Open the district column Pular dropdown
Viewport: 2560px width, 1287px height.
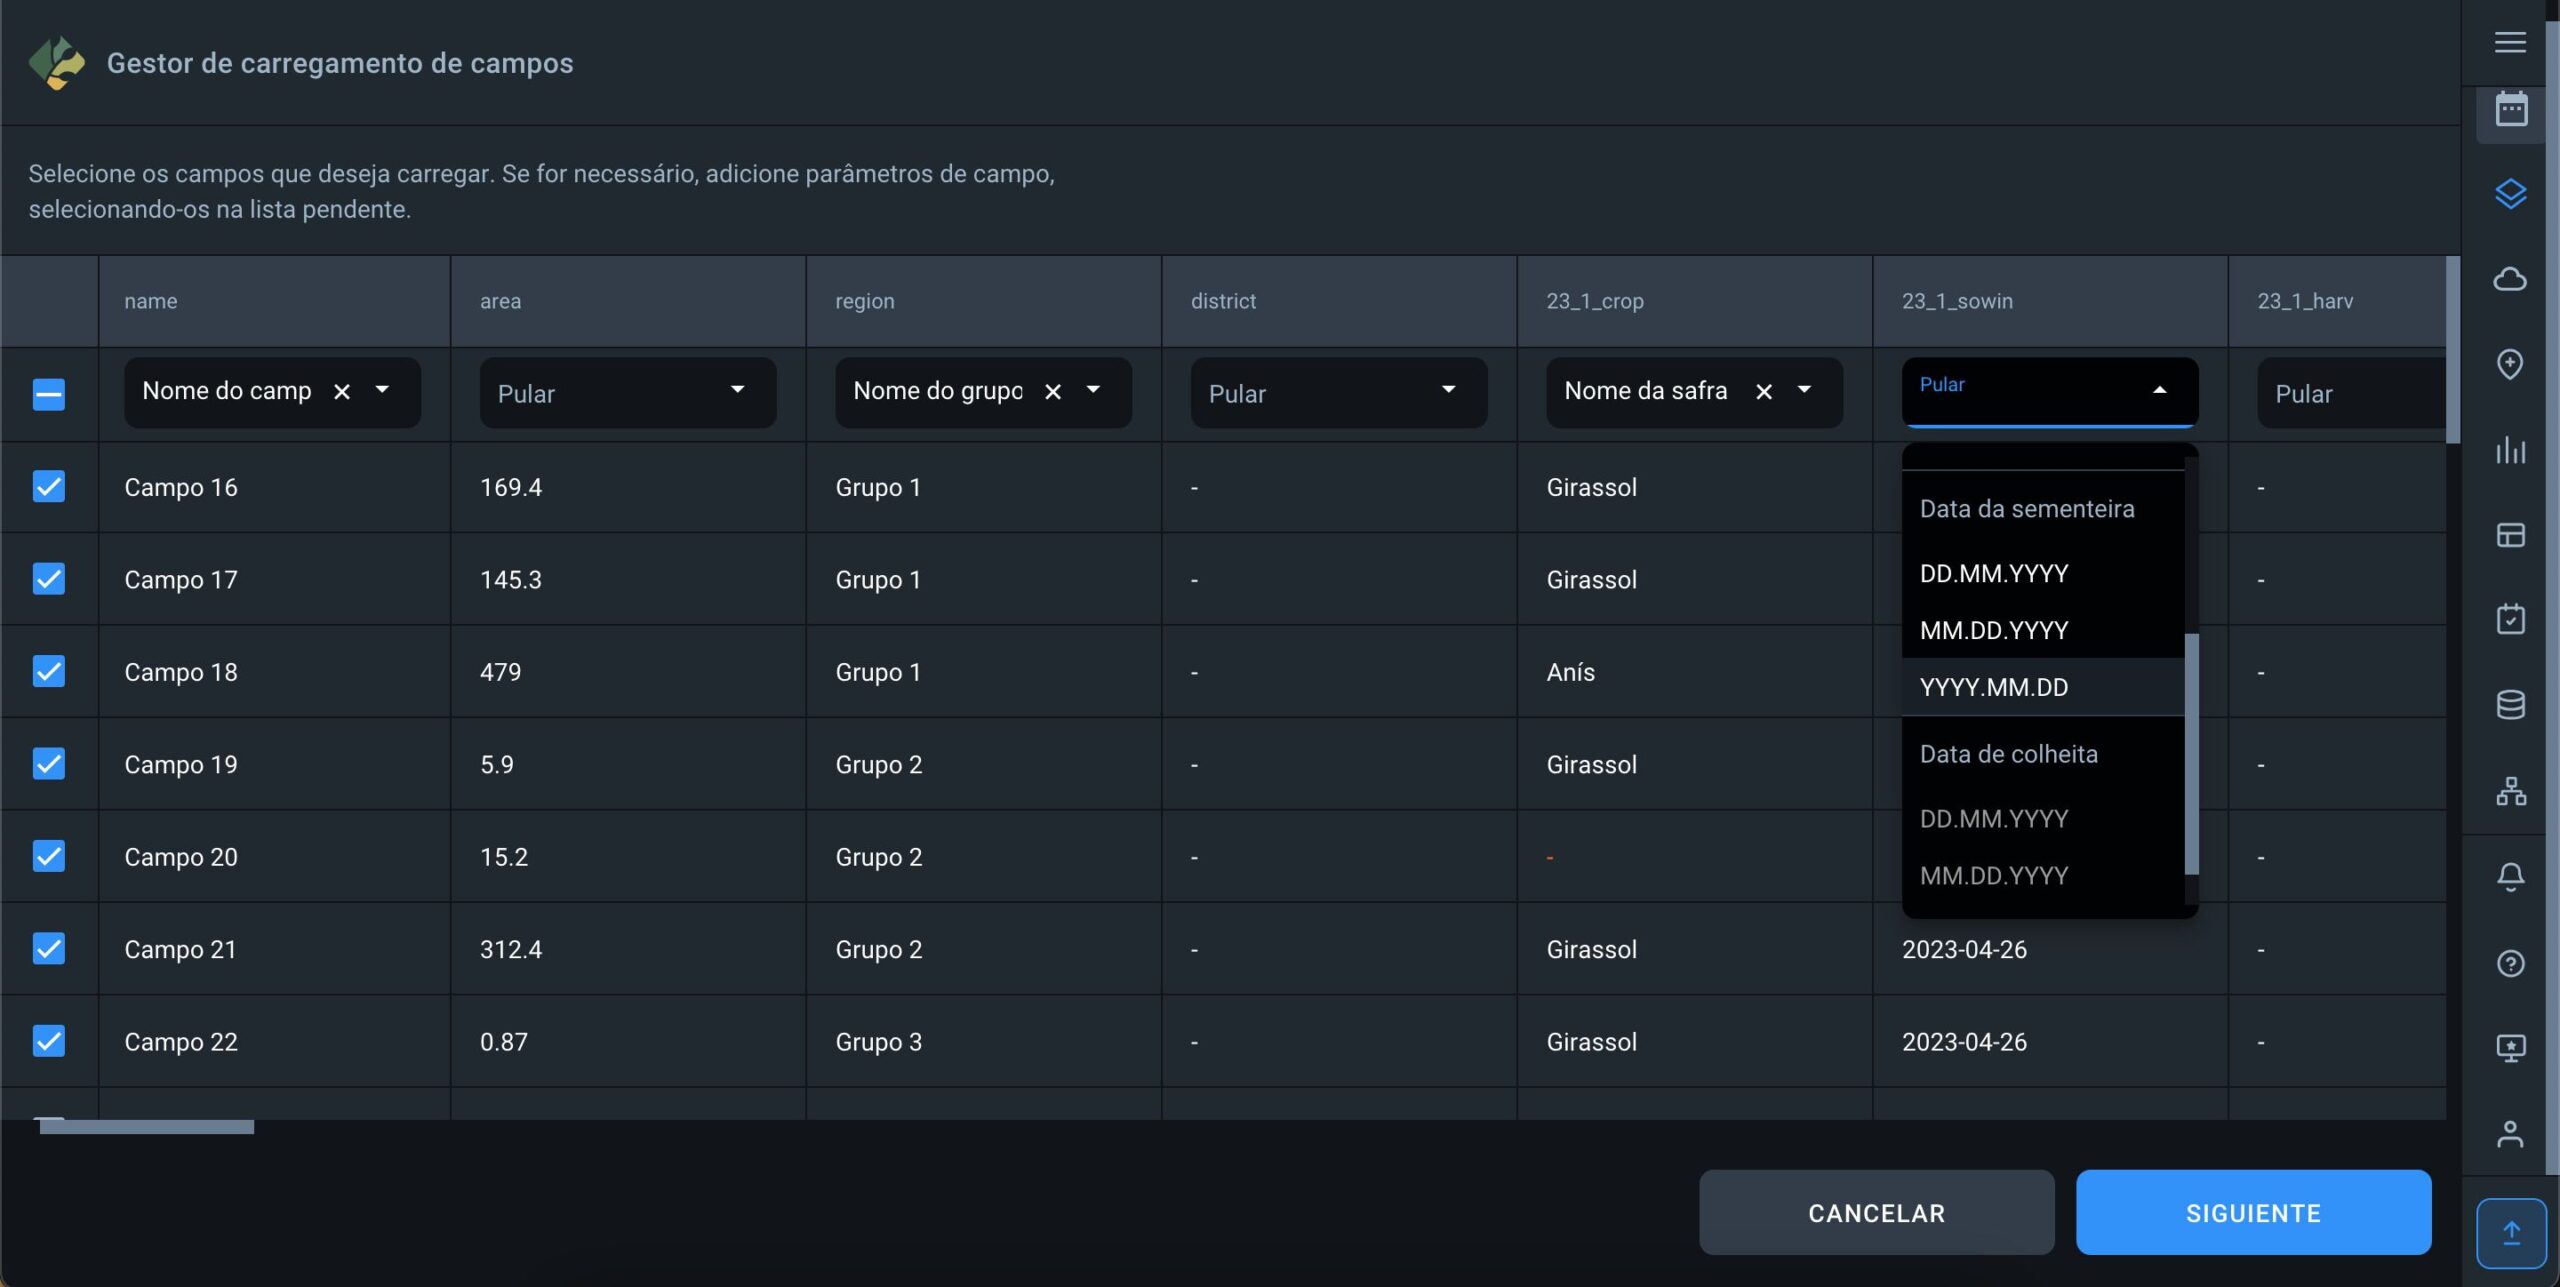(x=1338, y=392)
